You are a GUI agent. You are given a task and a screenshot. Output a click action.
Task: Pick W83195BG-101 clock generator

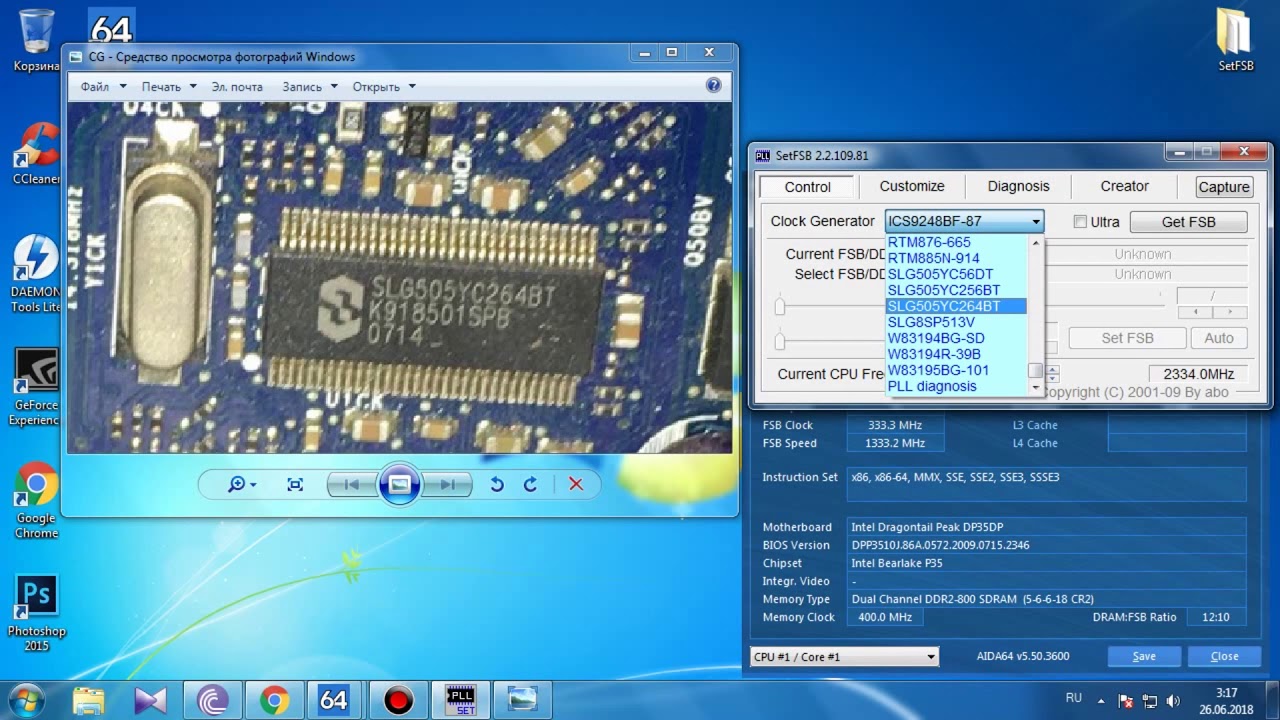click(957, 370)
